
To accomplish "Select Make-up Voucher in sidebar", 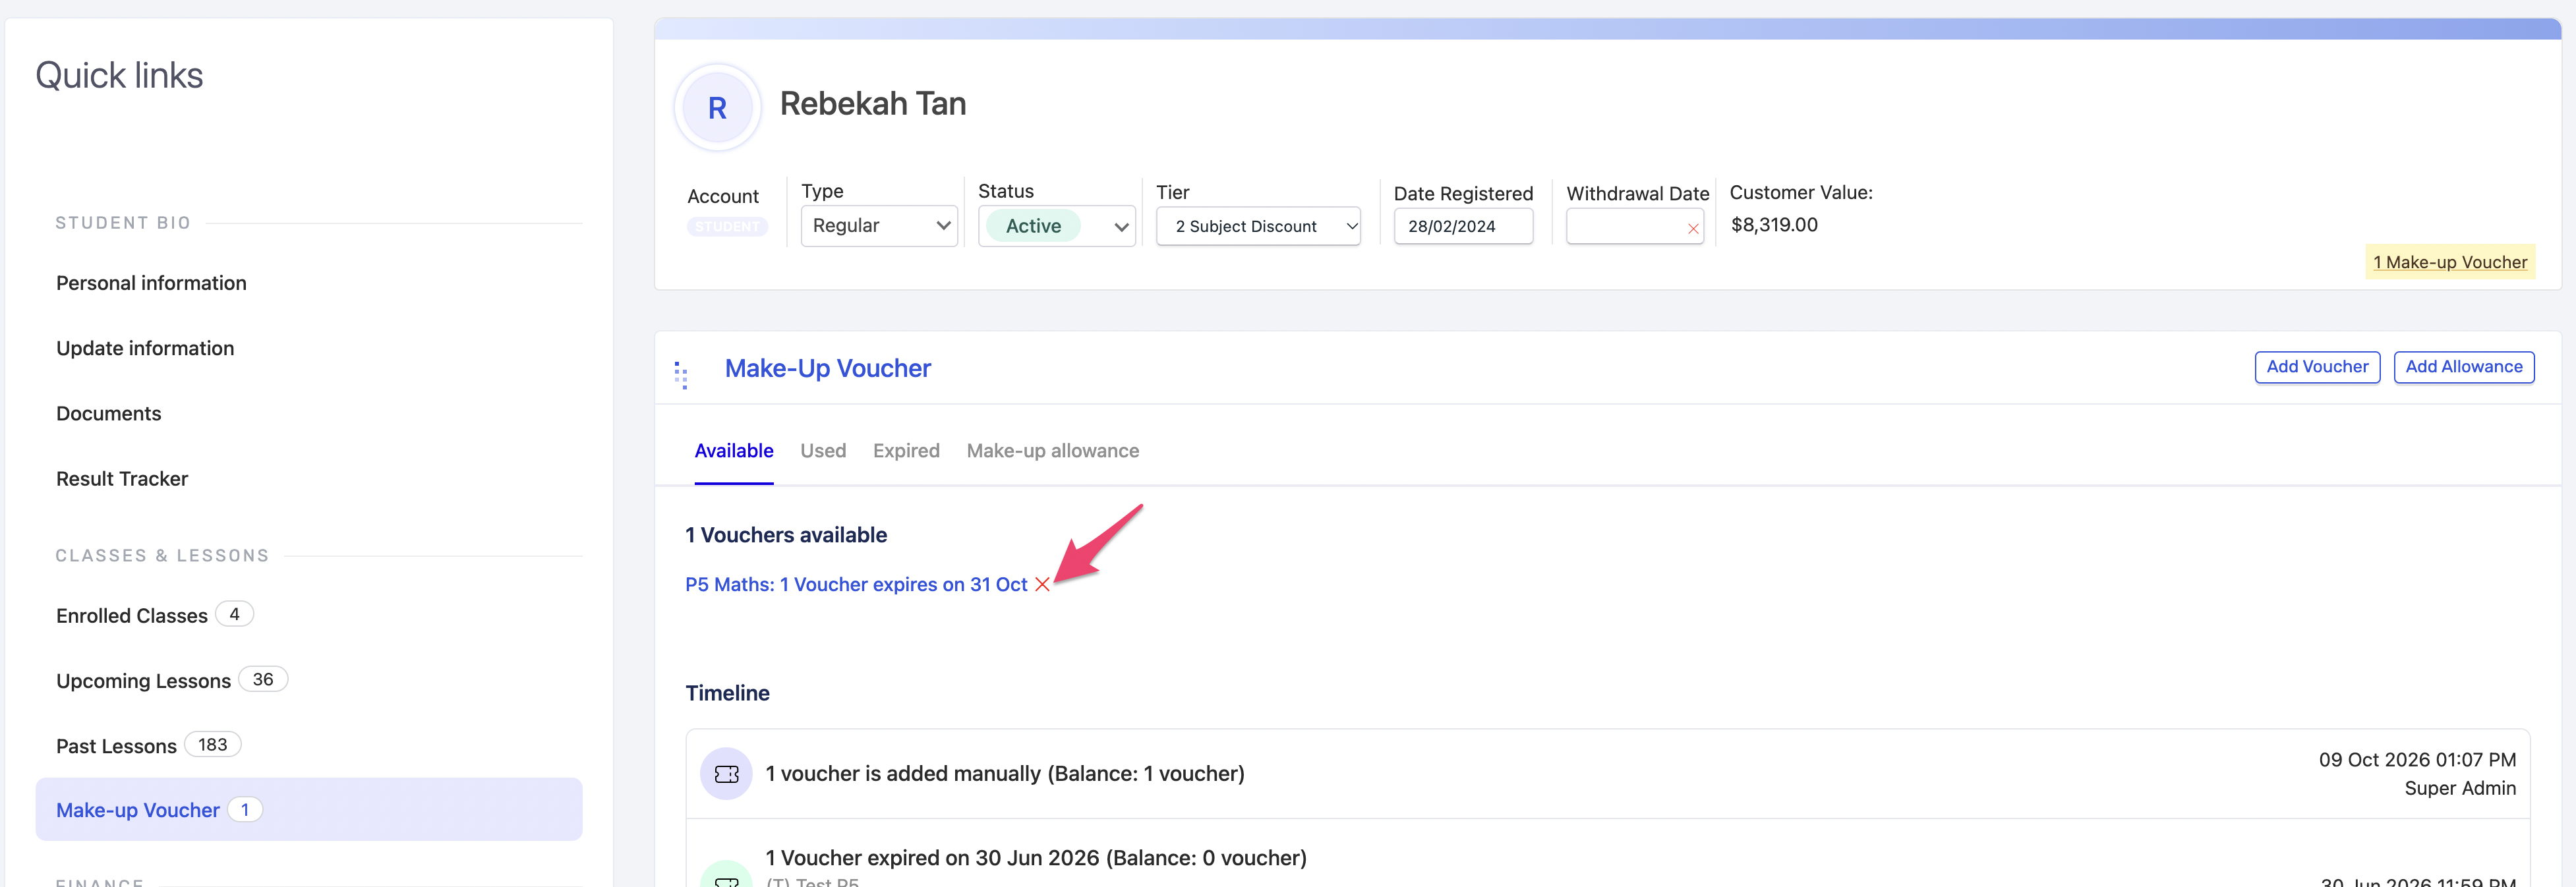I will 308,810.
